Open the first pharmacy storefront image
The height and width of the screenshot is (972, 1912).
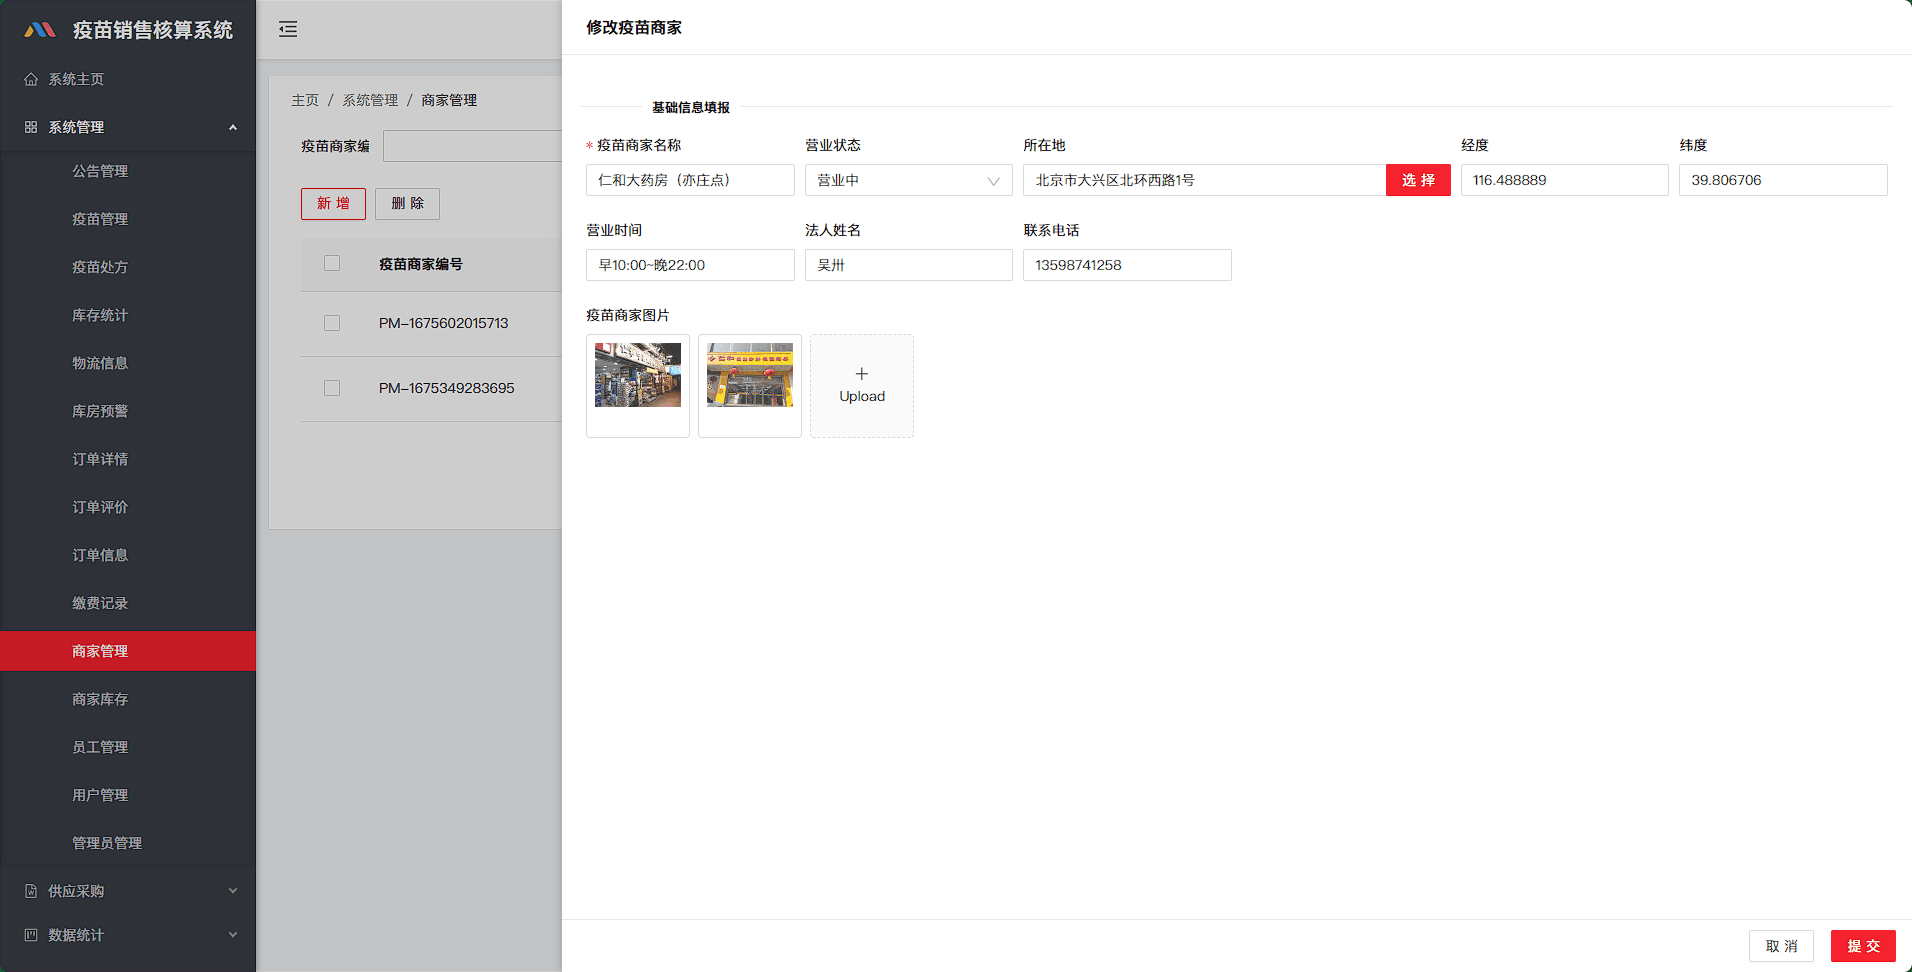pos(638,376)
